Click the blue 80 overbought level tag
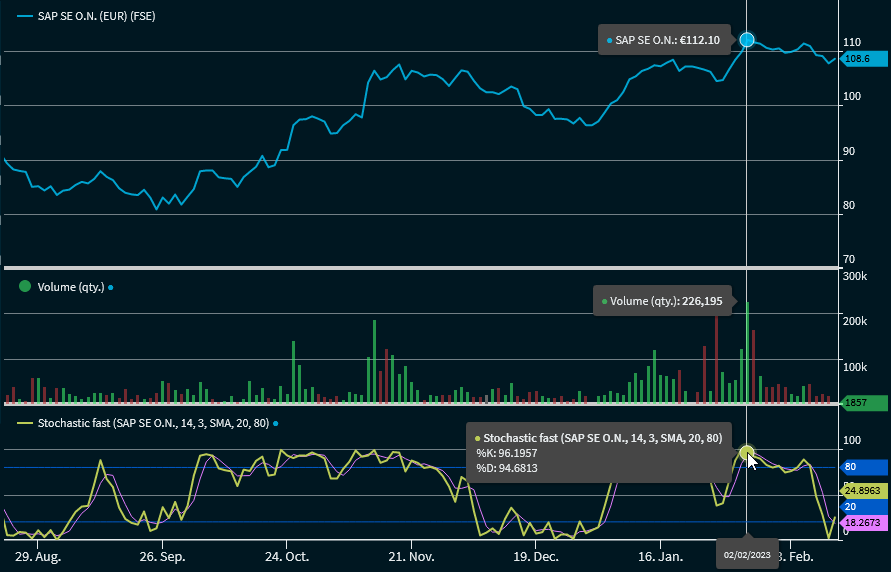The image size is (891, 572). 863,467
